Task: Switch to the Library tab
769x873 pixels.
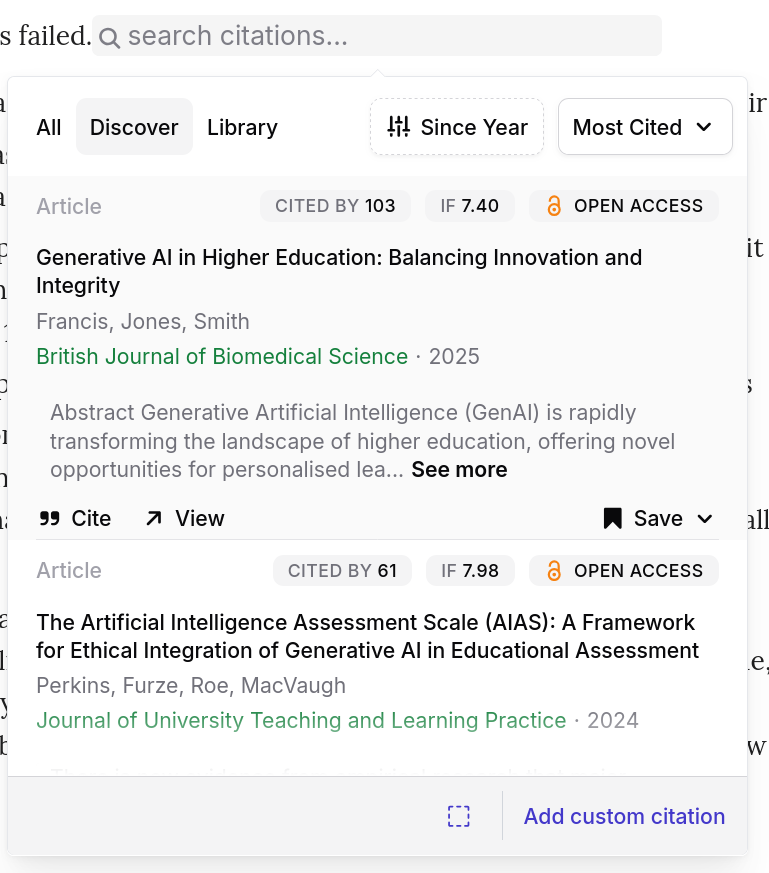Action: [x=242, y=127]
